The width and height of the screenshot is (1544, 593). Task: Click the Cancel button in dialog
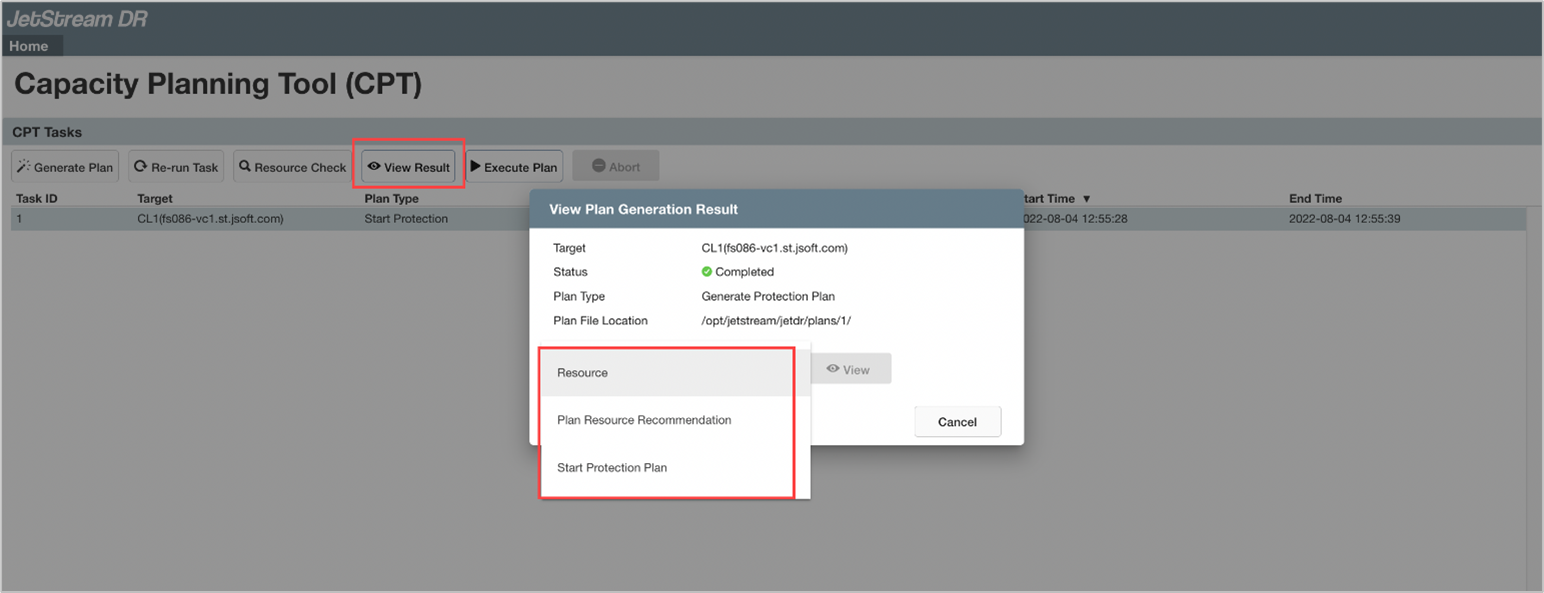(x=957, y=422)
